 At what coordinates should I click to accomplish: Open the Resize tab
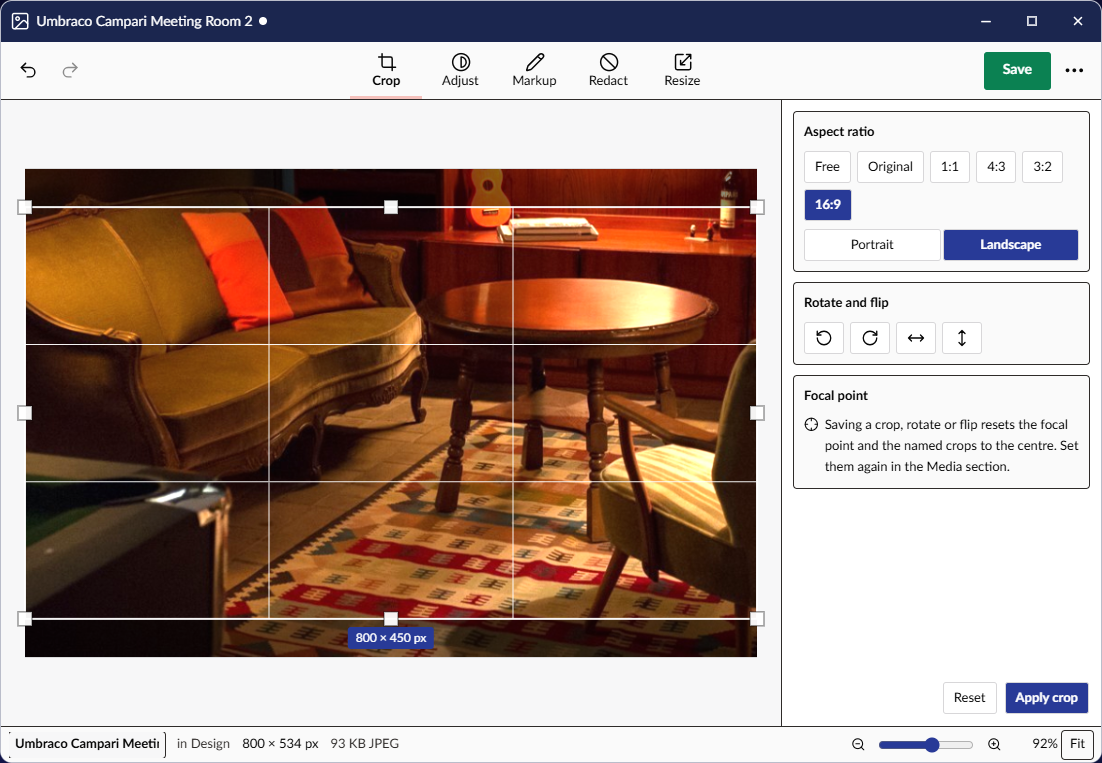click(x=682, y=70)
